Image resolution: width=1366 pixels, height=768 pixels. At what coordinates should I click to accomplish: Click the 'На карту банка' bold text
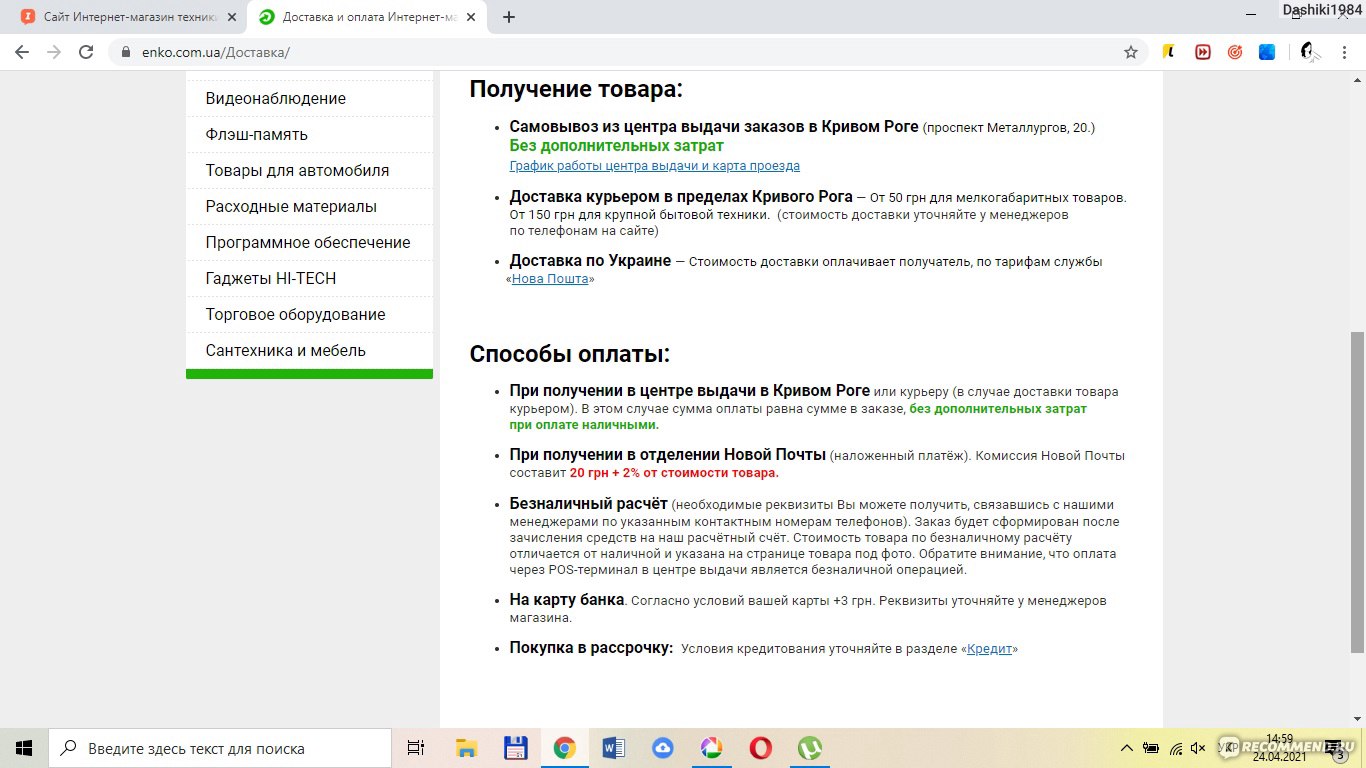click(x=567, y=600)
